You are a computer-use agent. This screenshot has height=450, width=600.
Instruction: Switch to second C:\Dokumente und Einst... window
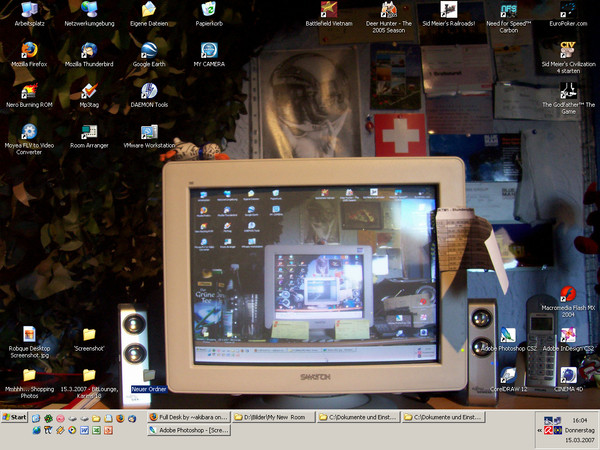444,417
